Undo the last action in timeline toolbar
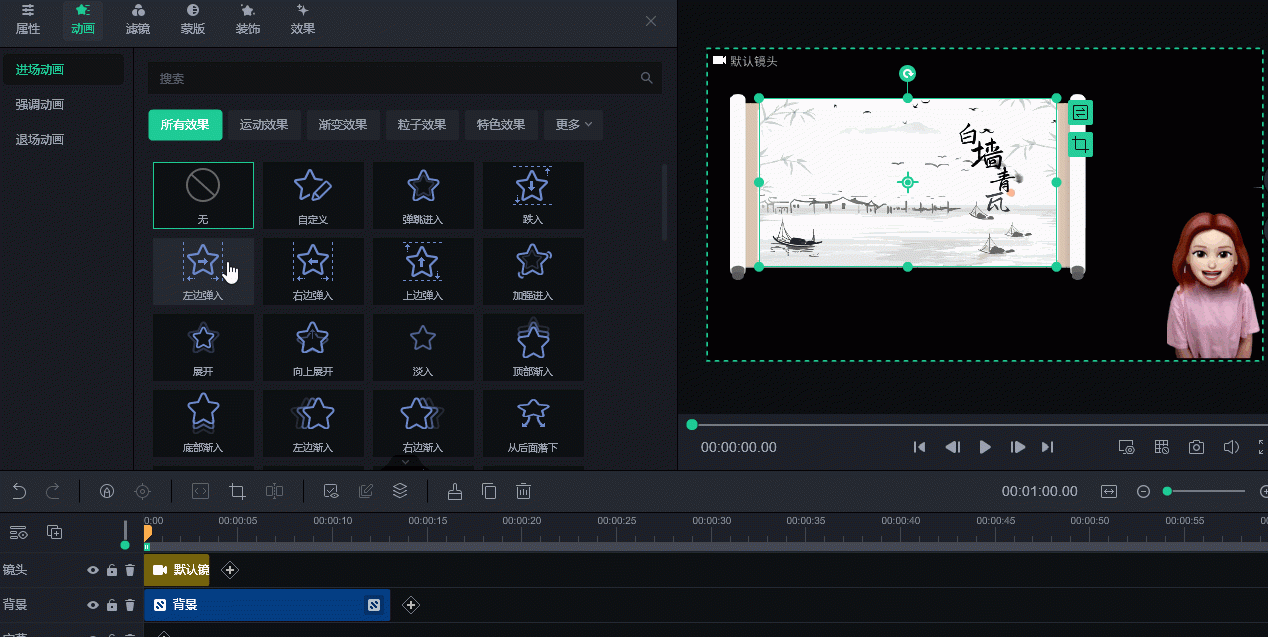This screenshot has height=637, width=1268. (19, 491)
